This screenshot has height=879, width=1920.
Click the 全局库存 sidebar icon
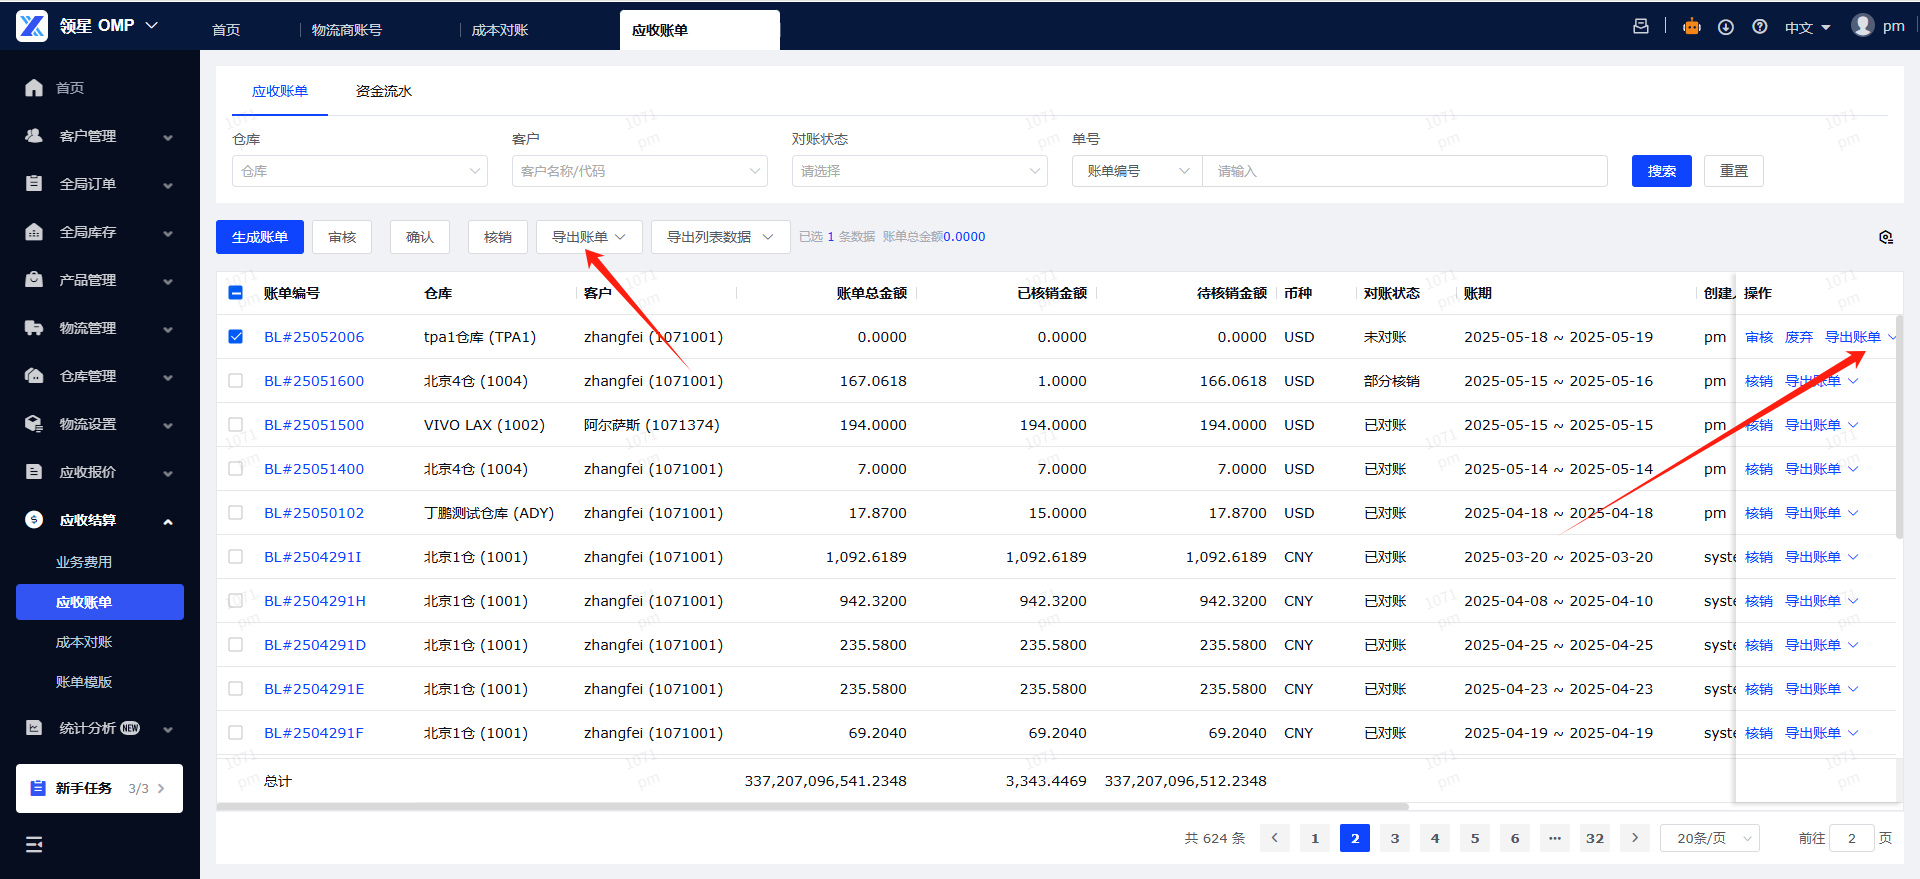point(34,232)
